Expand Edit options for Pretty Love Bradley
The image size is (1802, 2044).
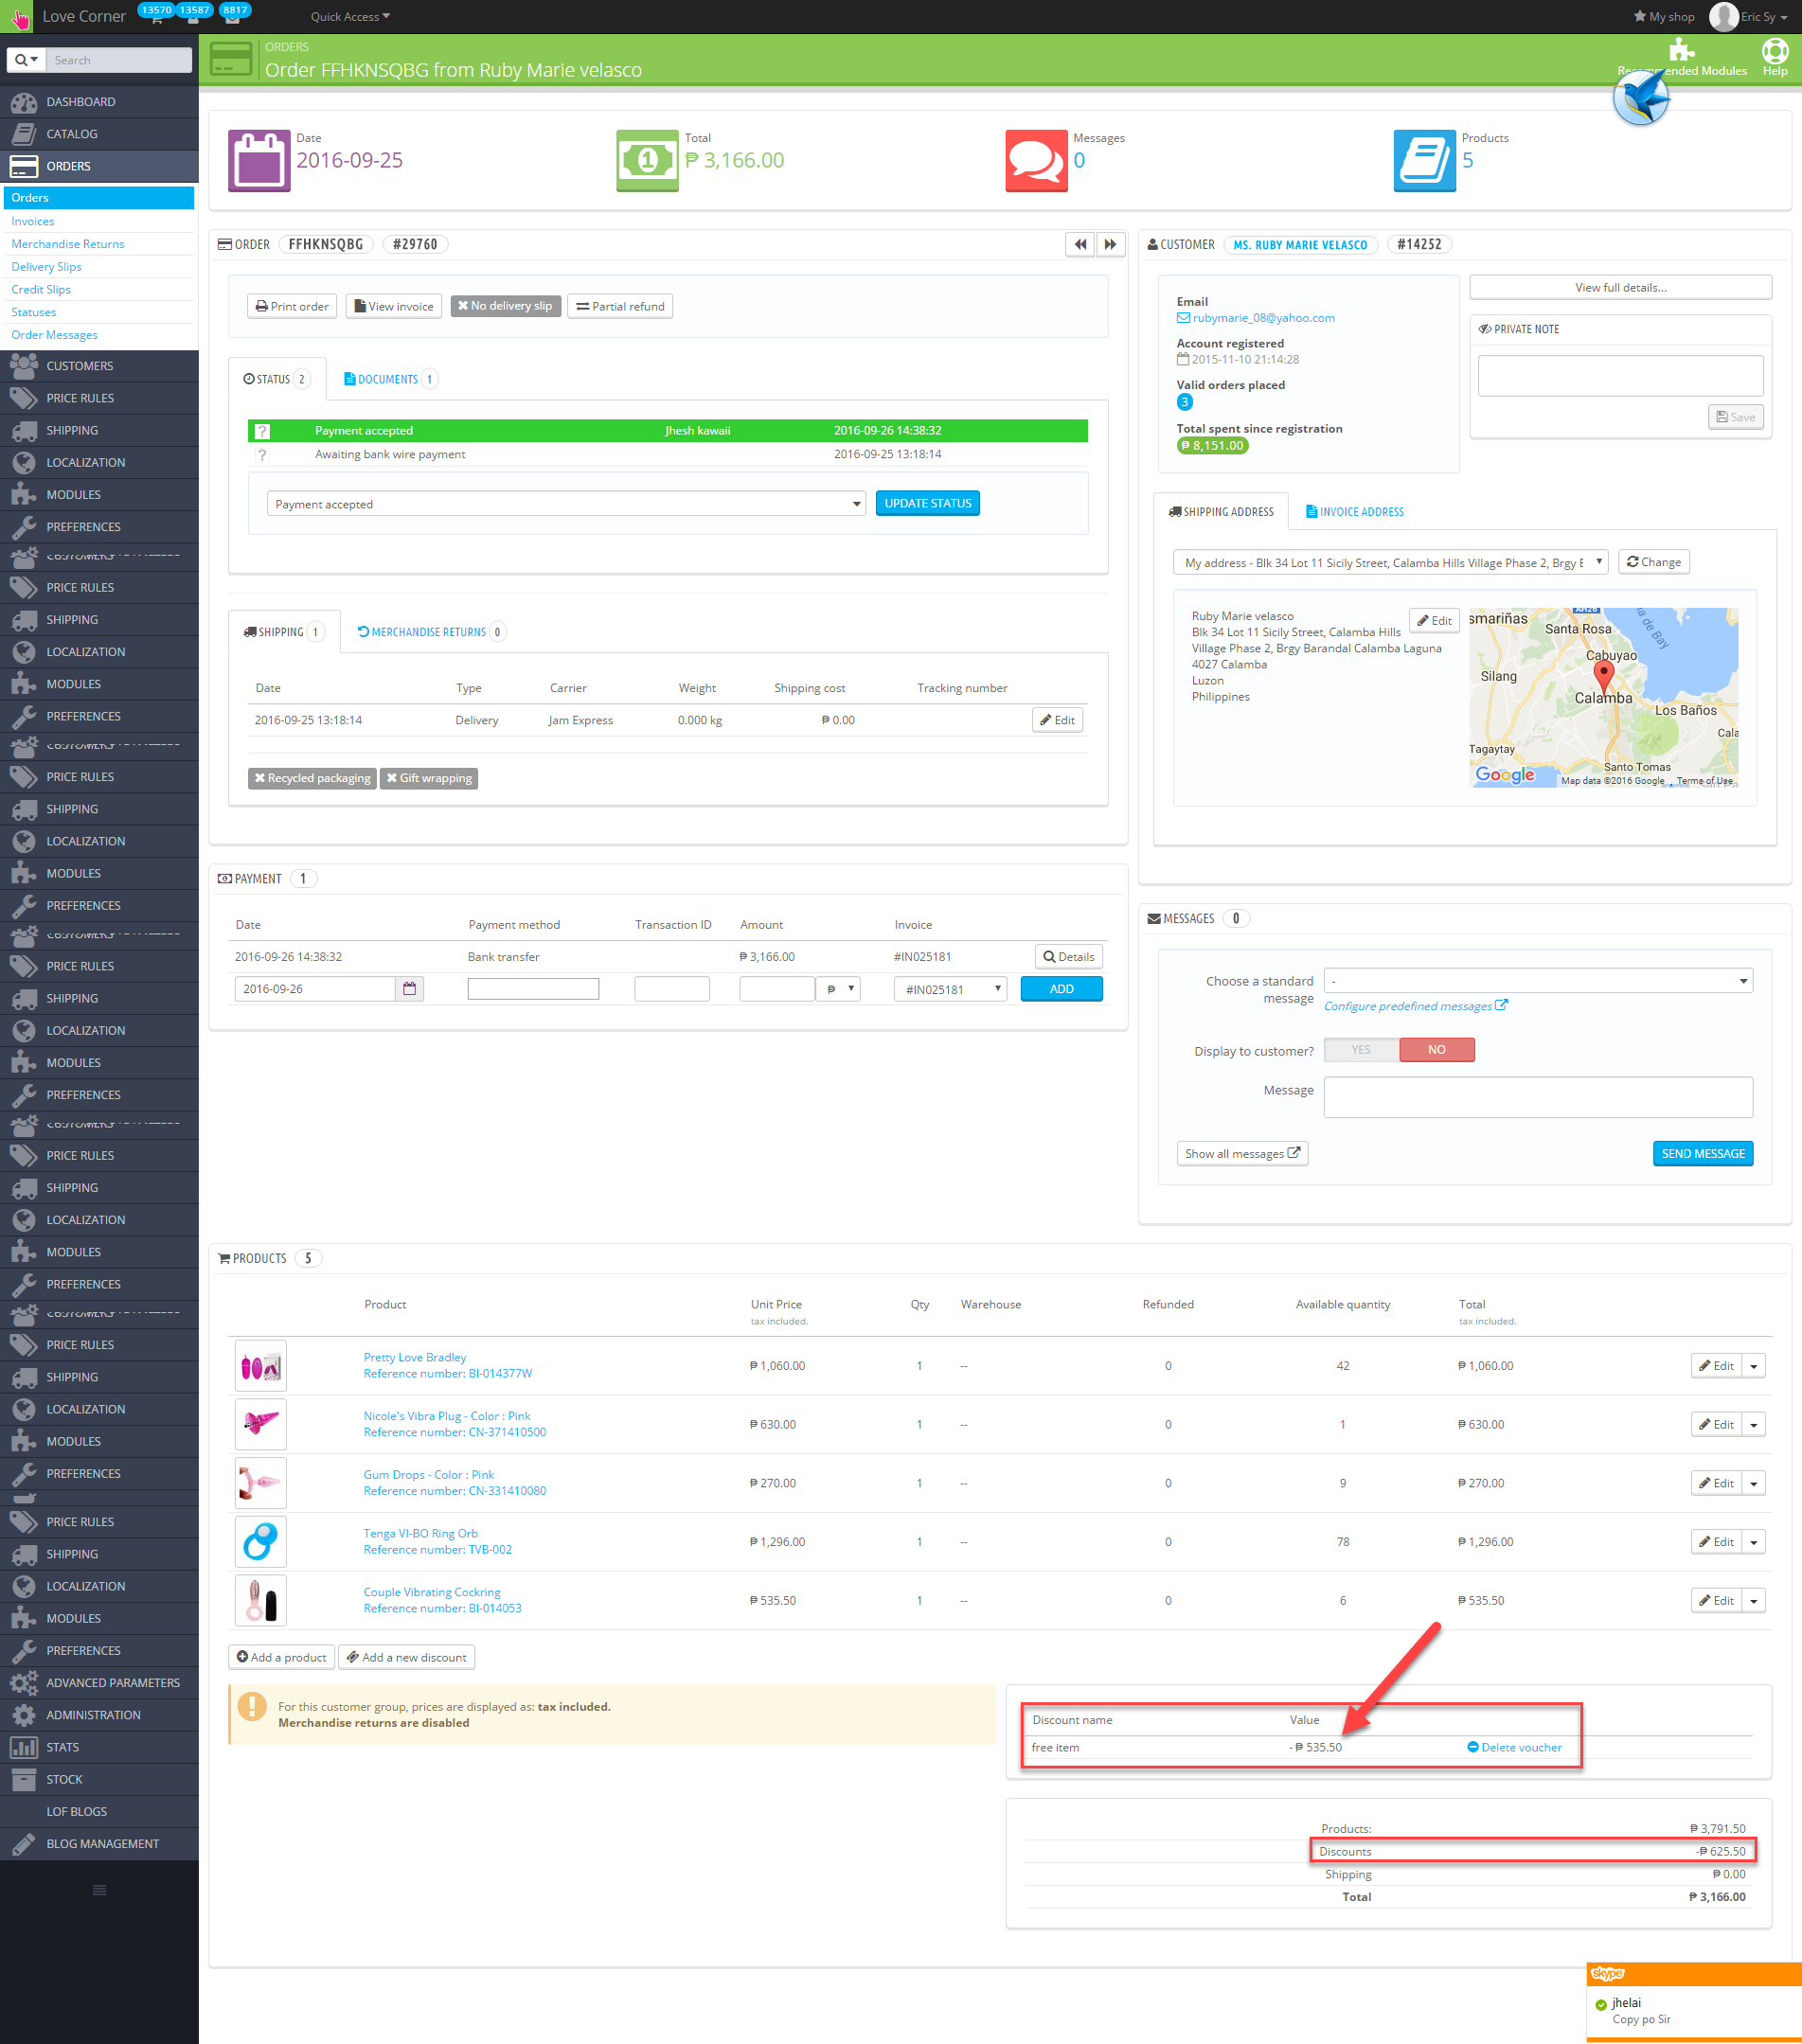(1754, 1366)
